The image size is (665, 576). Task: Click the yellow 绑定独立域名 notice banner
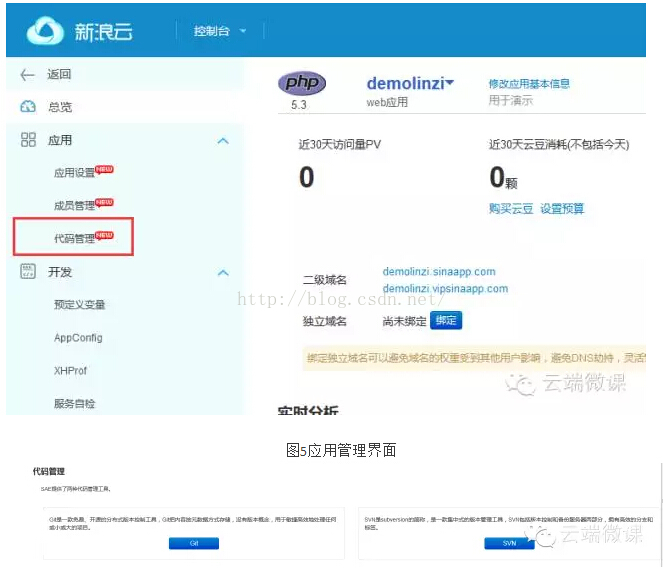(474, 358)
